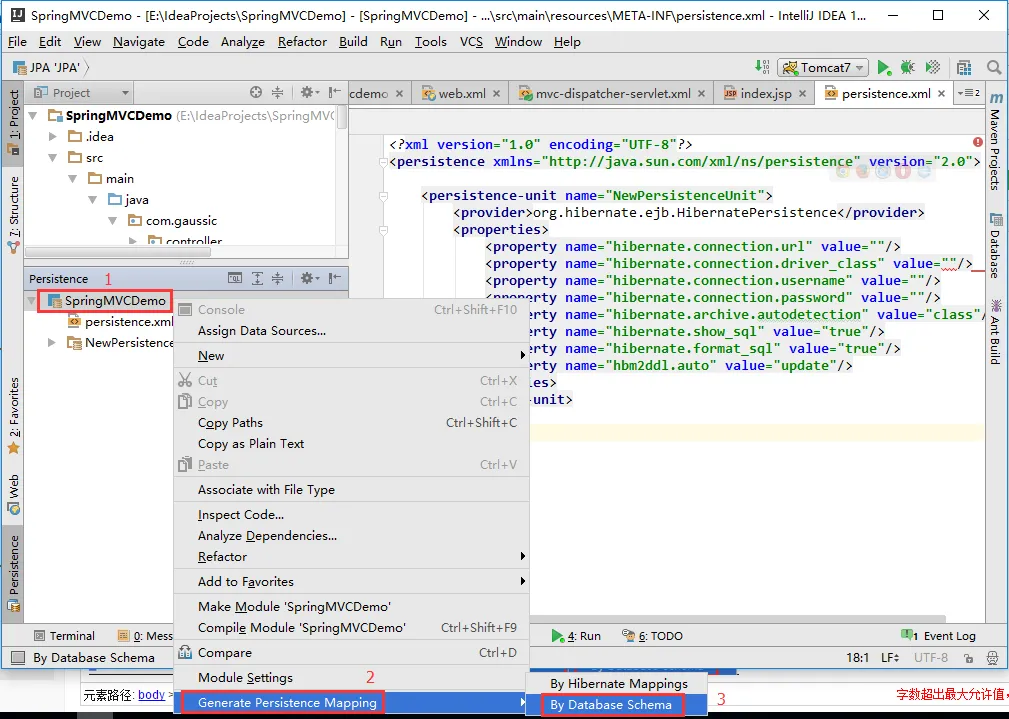Open the Event Log
Screen dimensions: 1009x719
point(939,636)
